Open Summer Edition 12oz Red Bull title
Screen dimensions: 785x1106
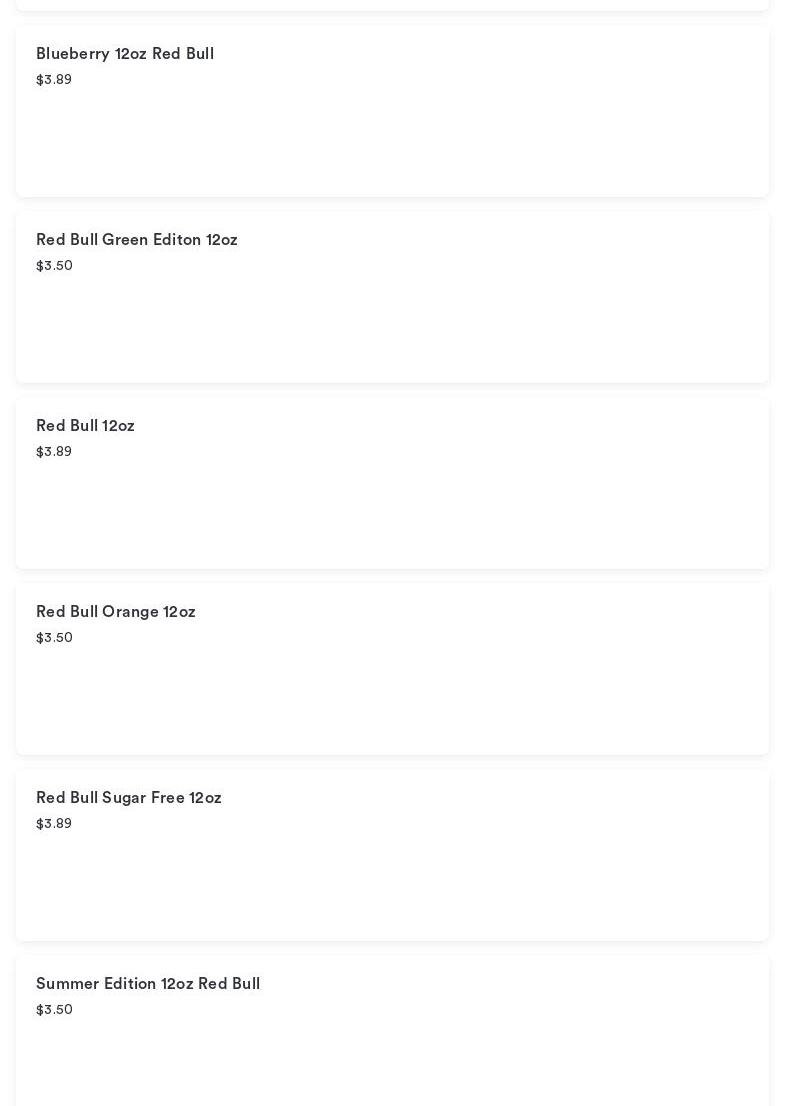(148, 984)
